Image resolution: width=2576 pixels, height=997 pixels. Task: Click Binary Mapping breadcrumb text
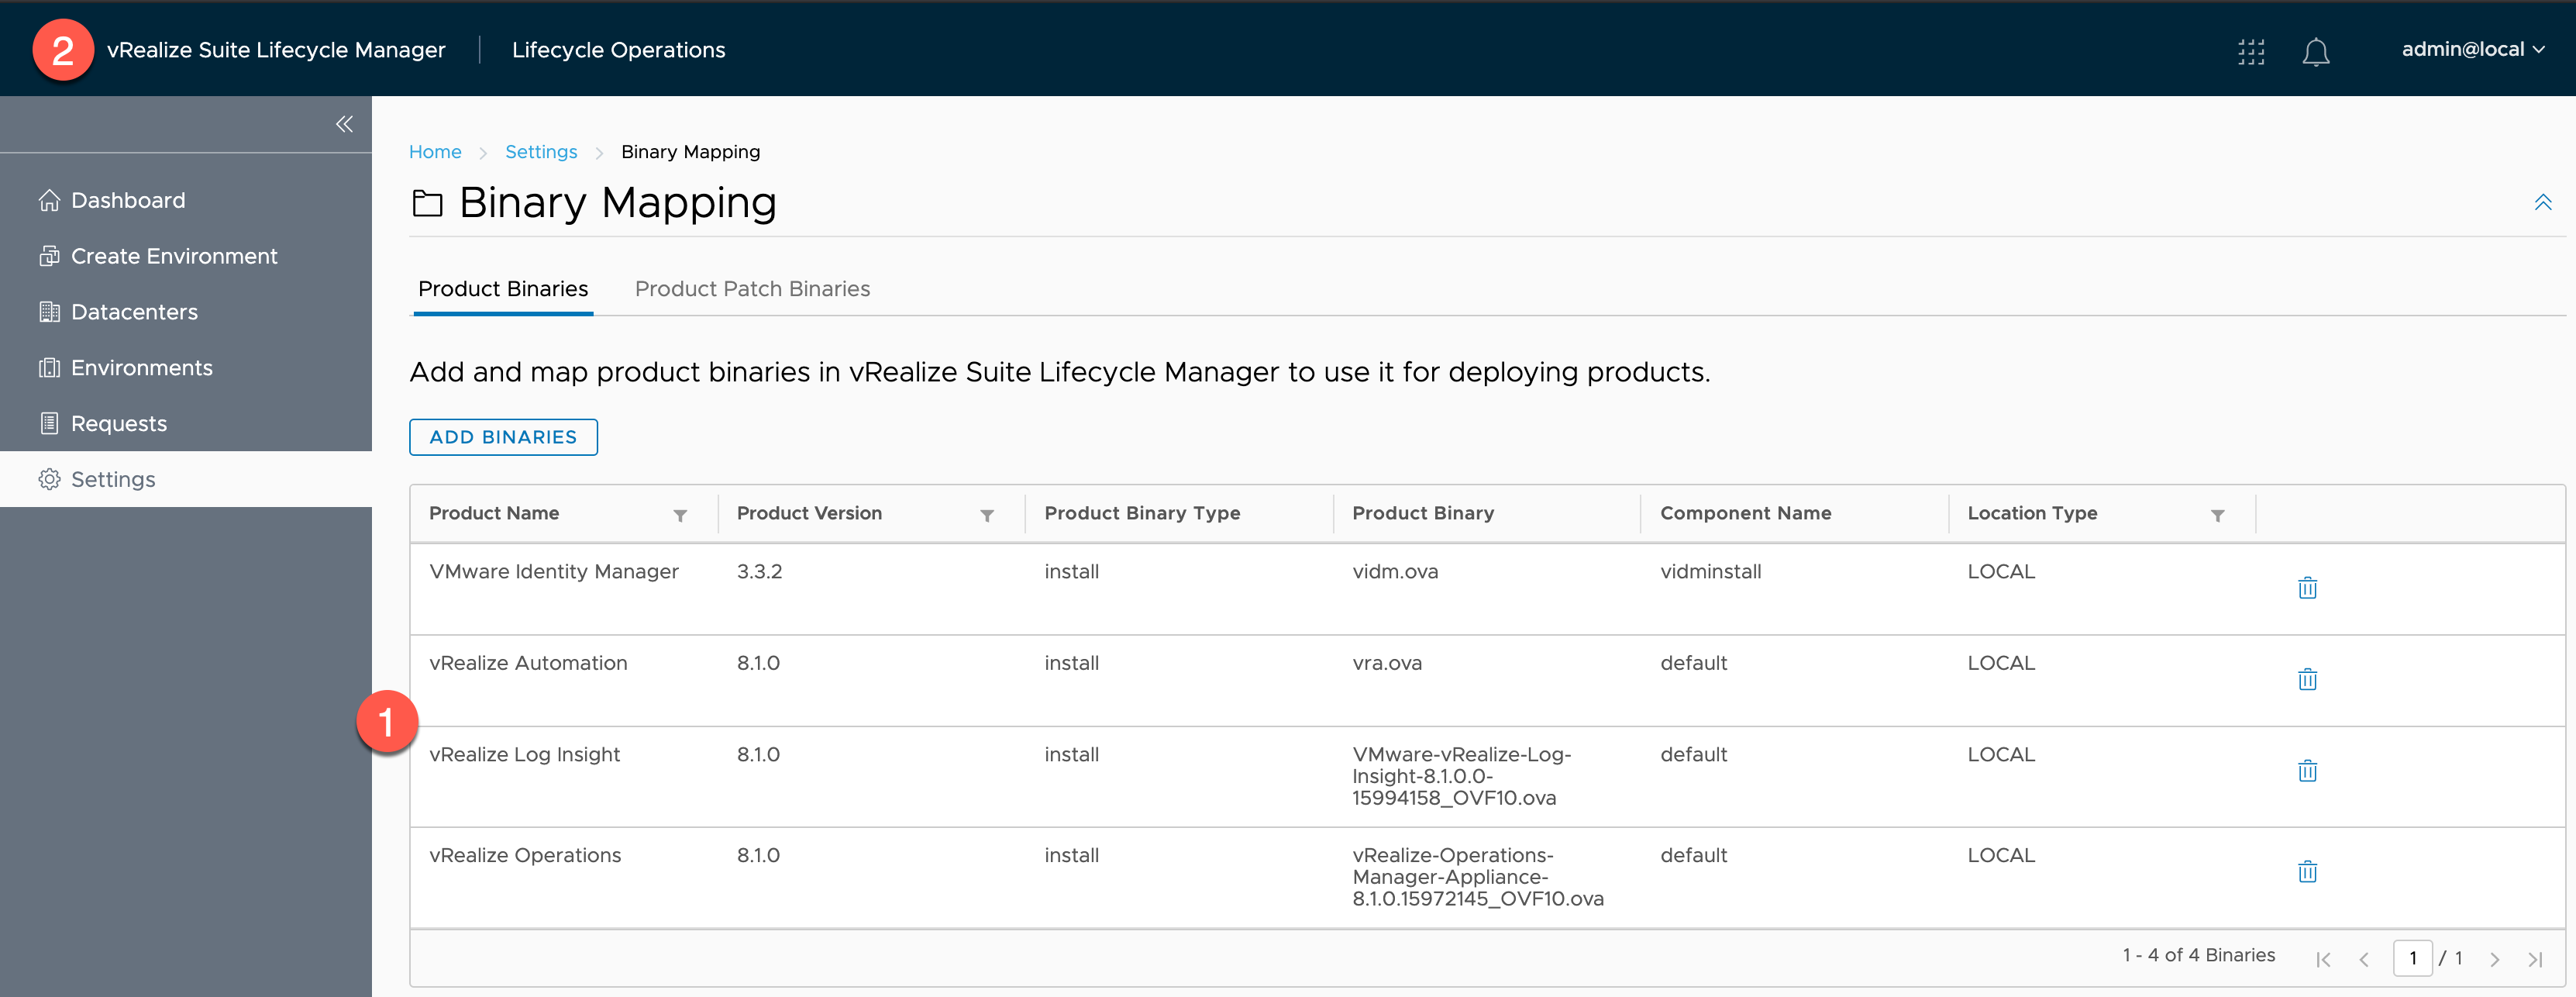tap(690, 152)
